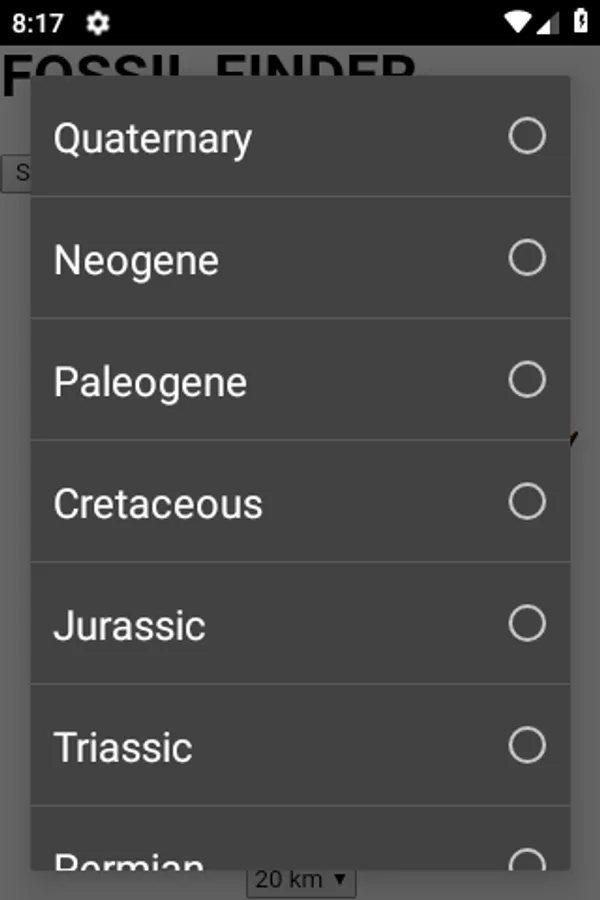Screen dimensions: 600x900
Task: Tap the Wi-Fi signal status icon
Action: pyautogui.click(x=517, y=22)
